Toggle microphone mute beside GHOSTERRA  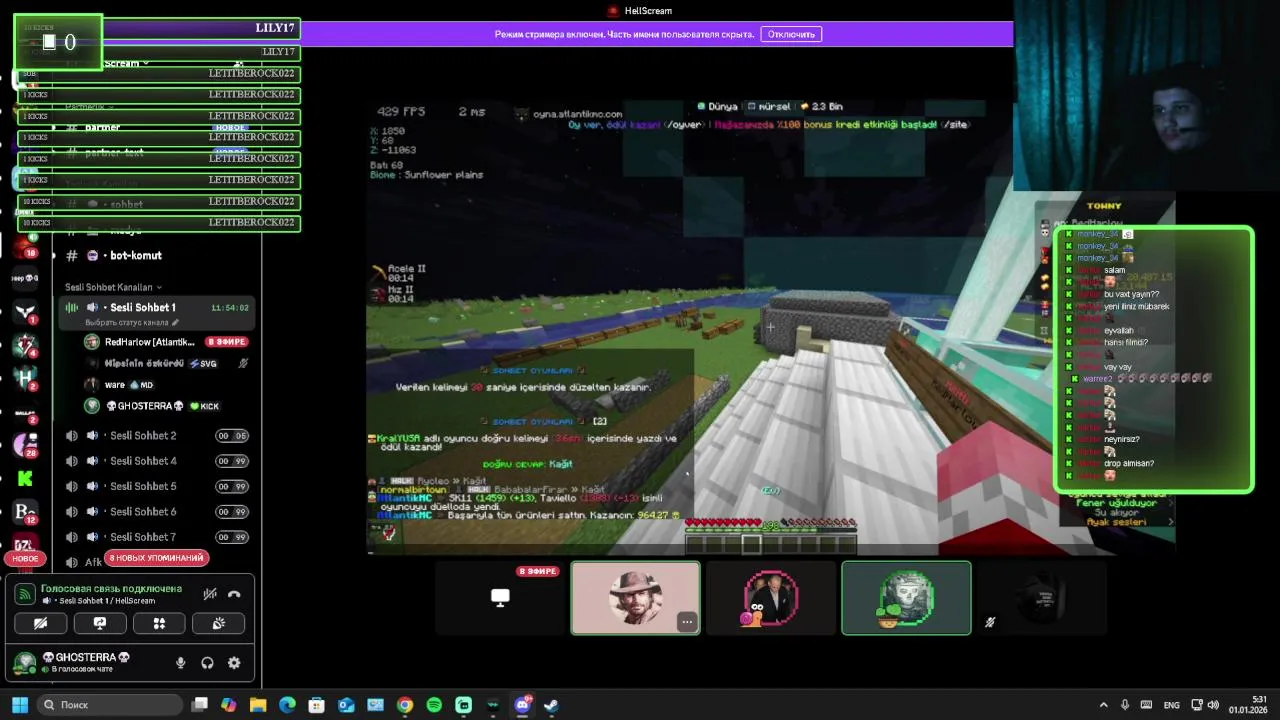coord(181,663)
